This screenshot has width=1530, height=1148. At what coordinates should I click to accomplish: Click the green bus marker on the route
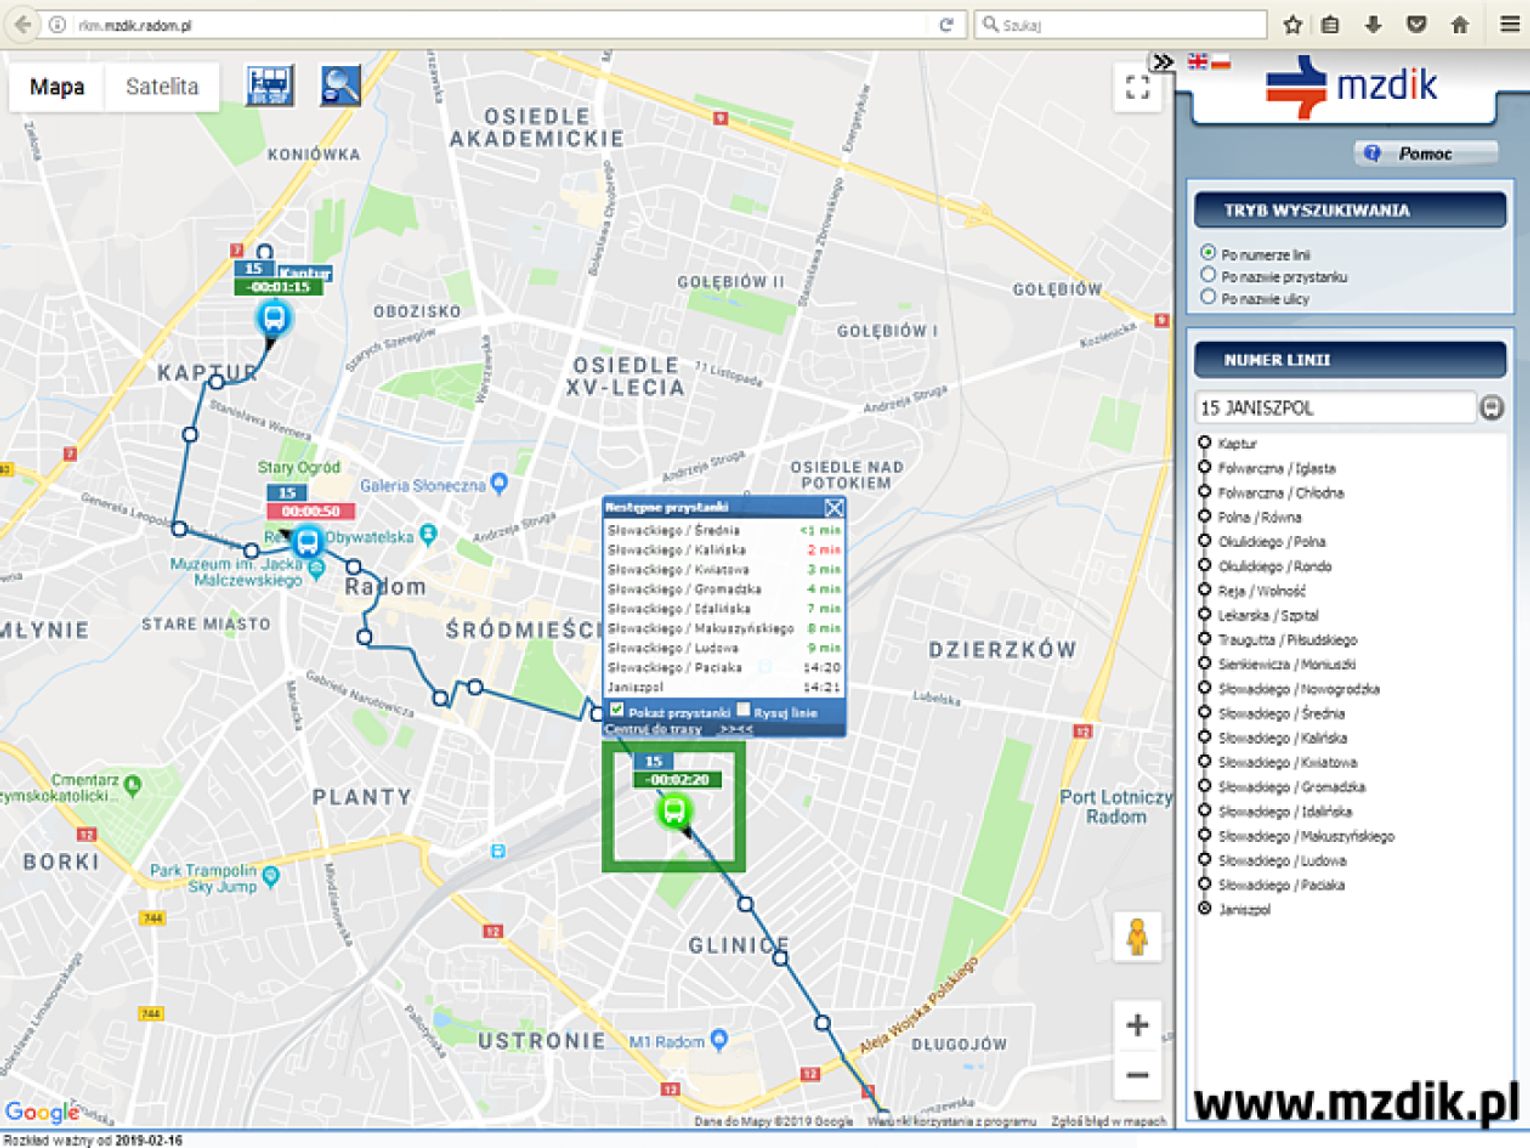pos(674,810)
